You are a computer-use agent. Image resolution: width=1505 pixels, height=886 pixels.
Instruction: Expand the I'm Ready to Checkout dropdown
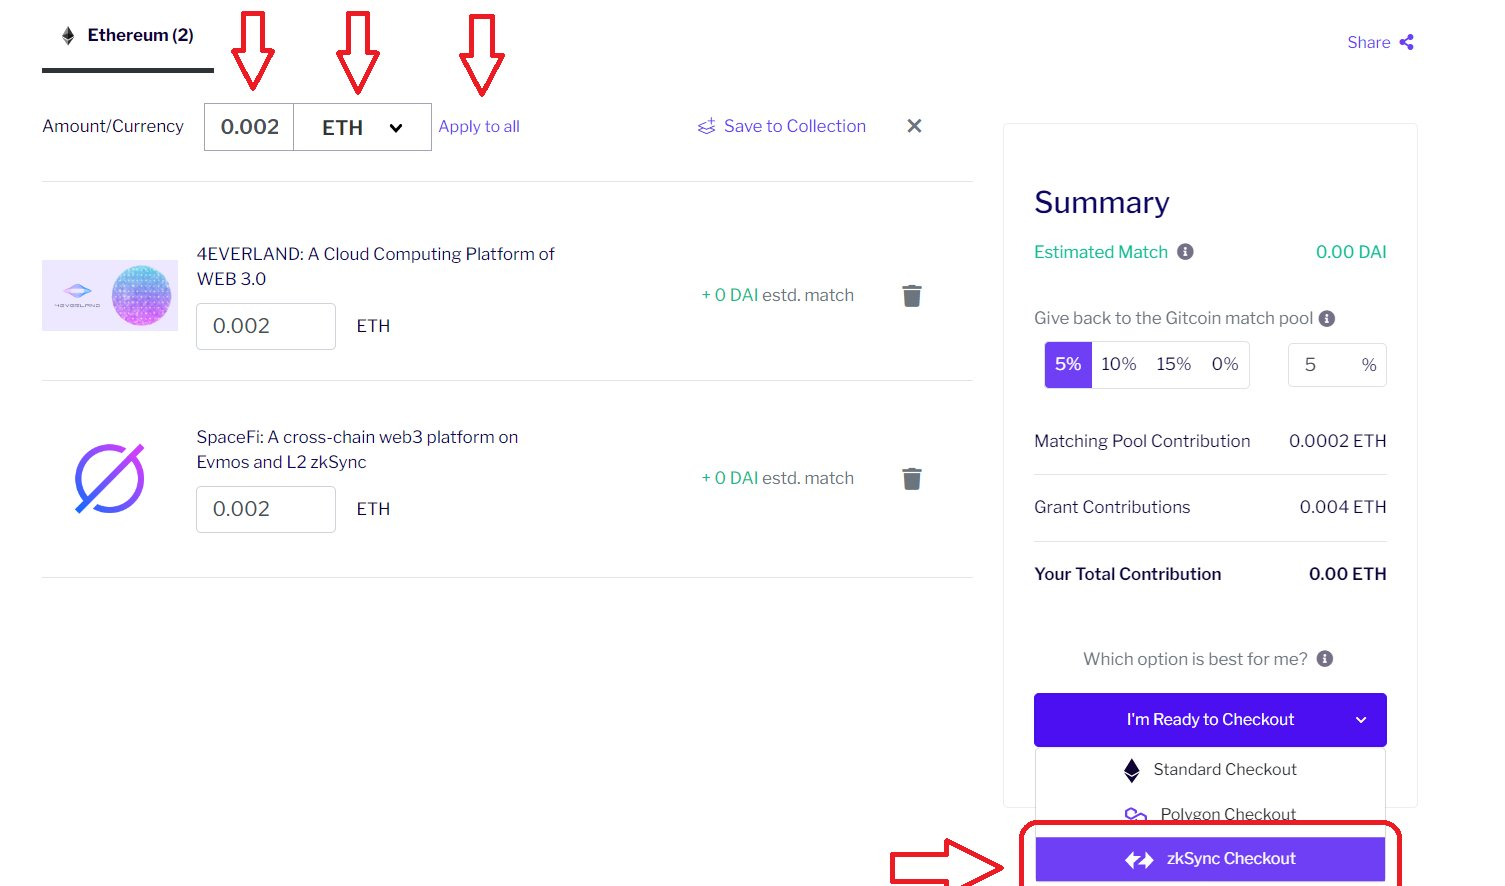click(x=1360, y=720)
